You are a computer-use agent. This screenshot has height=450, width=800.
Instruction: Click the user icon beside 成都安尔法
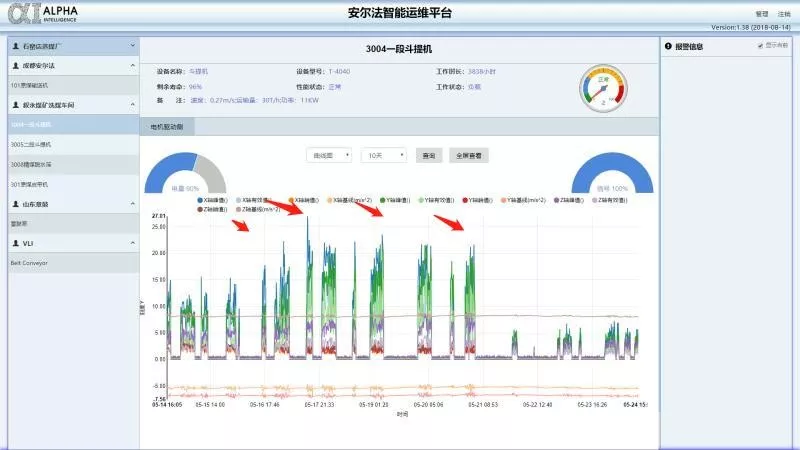pos(14,65)
